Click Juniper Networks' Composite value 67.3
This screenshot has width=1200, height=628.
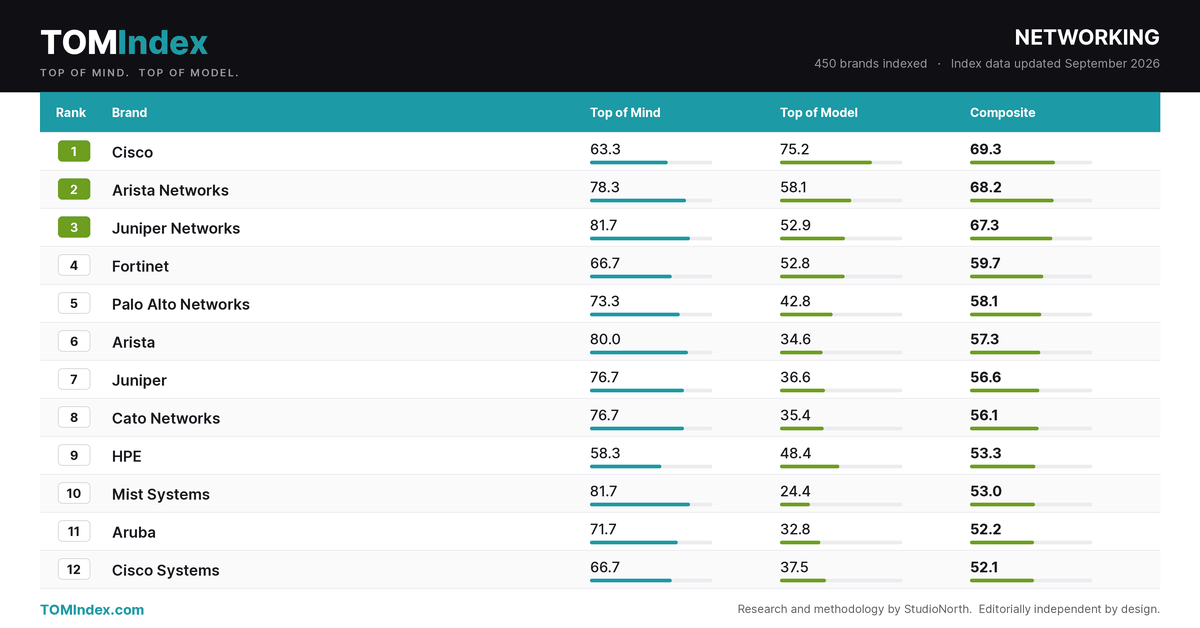tap(984, 225)
